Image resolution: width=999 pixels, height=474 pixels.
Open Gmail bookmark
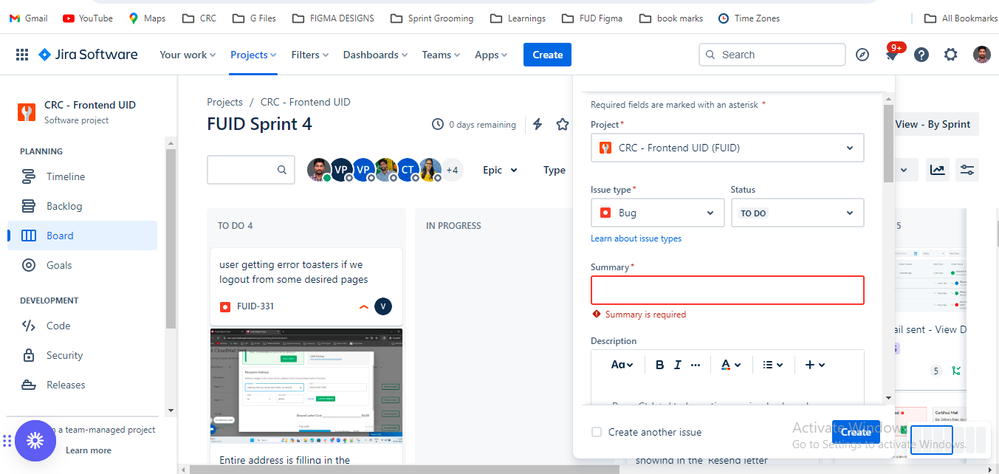28,18
